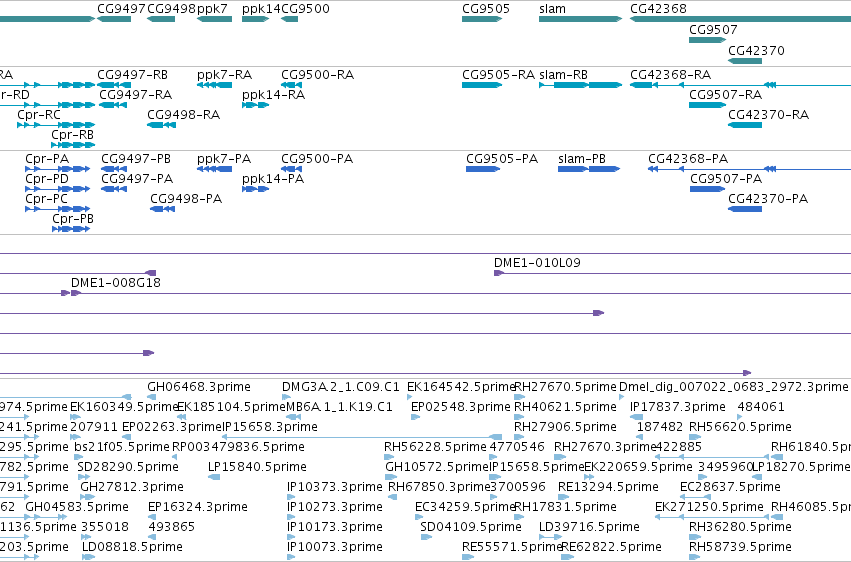The height and width of the screenshot is (562, 851).
Task: Select transcript Cpr-RC
Action: pyautogui.click(x=39, y=115)
